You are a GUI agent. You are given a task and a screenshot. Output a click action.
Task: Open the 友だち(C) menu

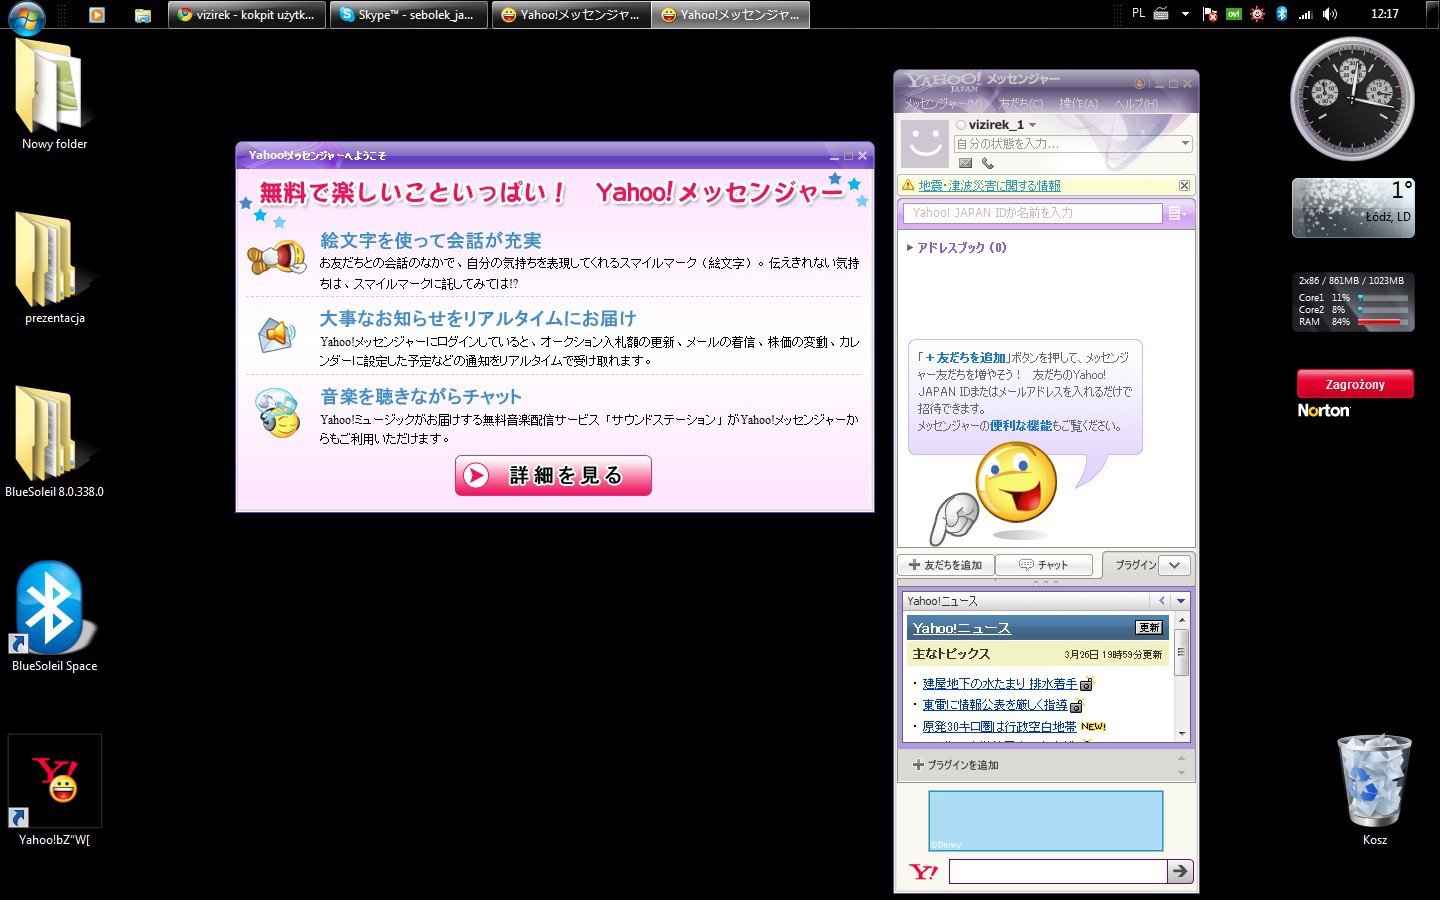(1020, 104)
